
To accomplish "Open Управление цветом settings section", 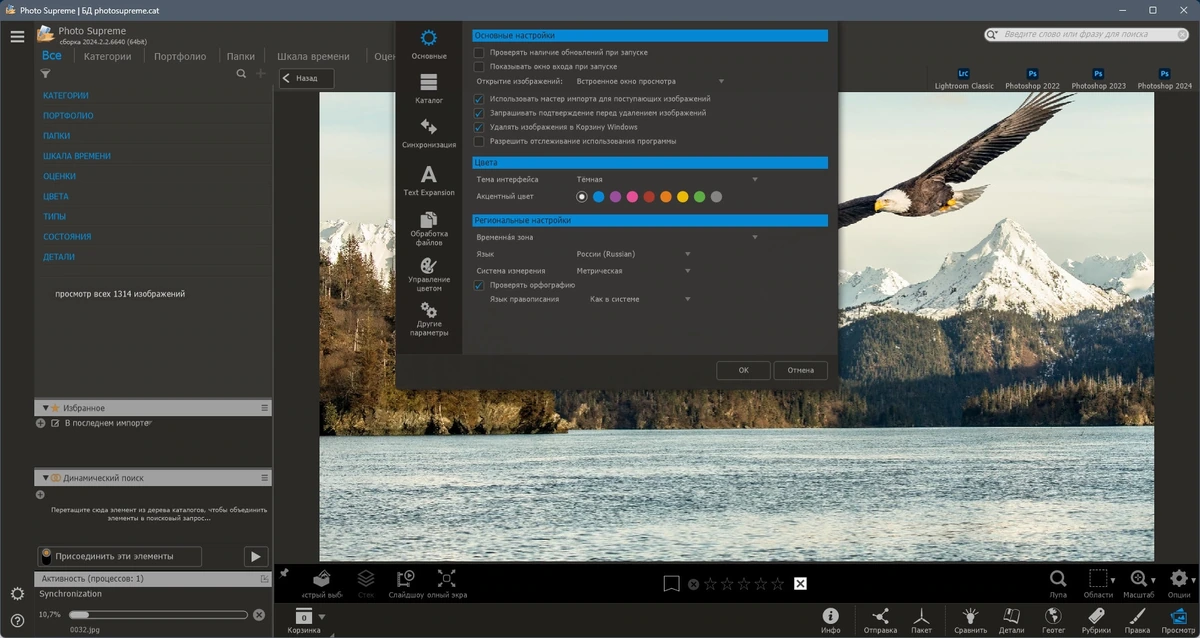I will (x=429, y=275).
